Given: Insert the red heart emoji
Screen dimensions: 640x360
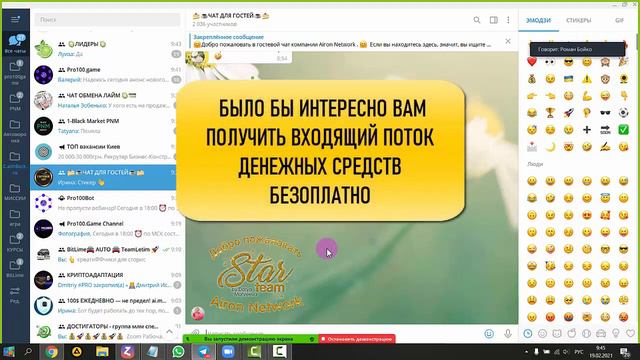Looking at the screenshot, I should (531, 62).
